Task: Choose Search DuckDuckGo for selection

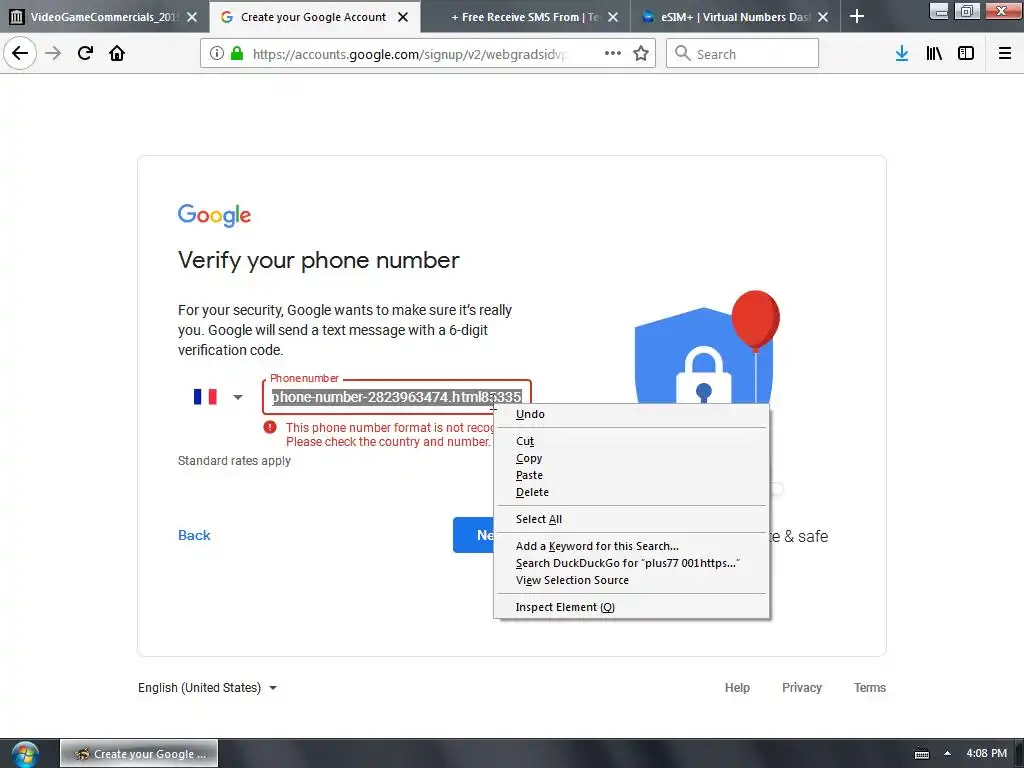Action: click(x=632, y=563)
